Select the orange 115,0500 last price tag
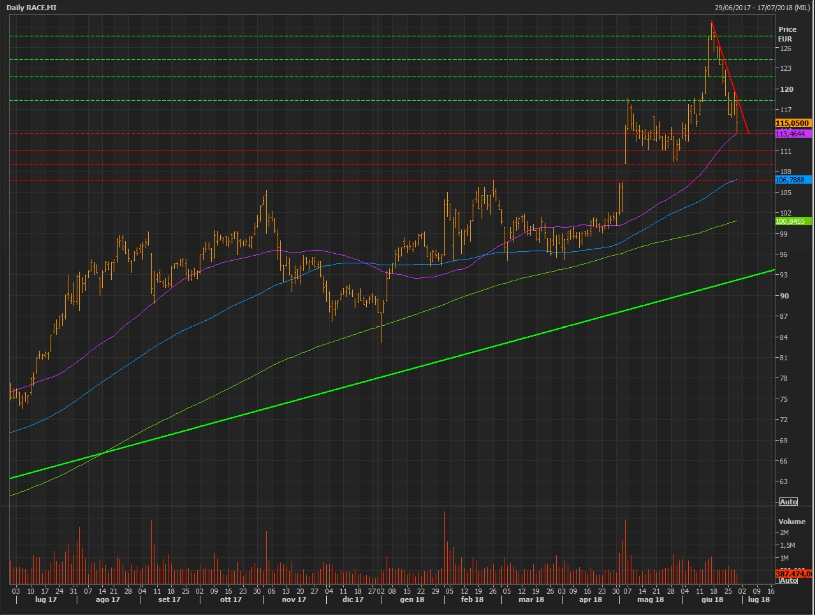 [x=792, y=122]
